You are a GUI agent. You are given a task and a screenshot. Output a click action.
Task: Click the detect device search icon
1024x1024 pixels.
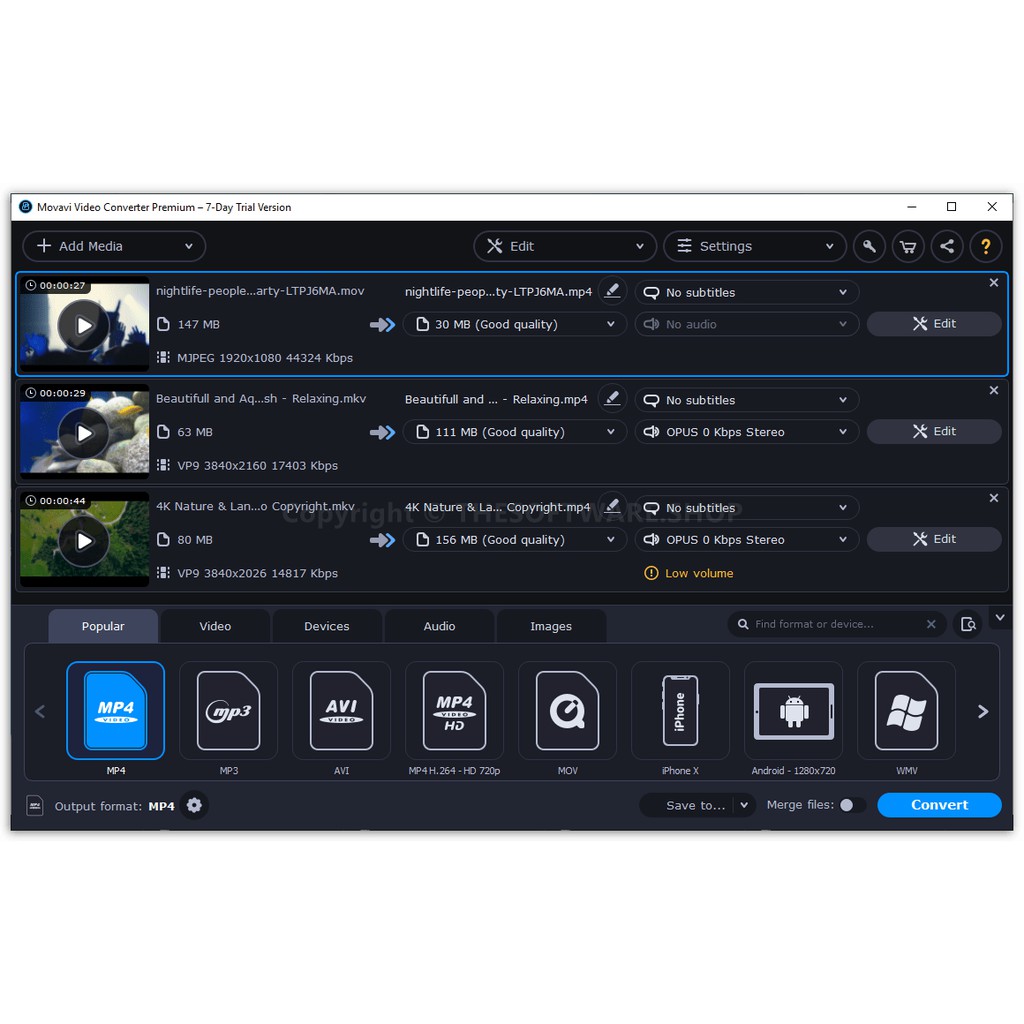[968, 624]
